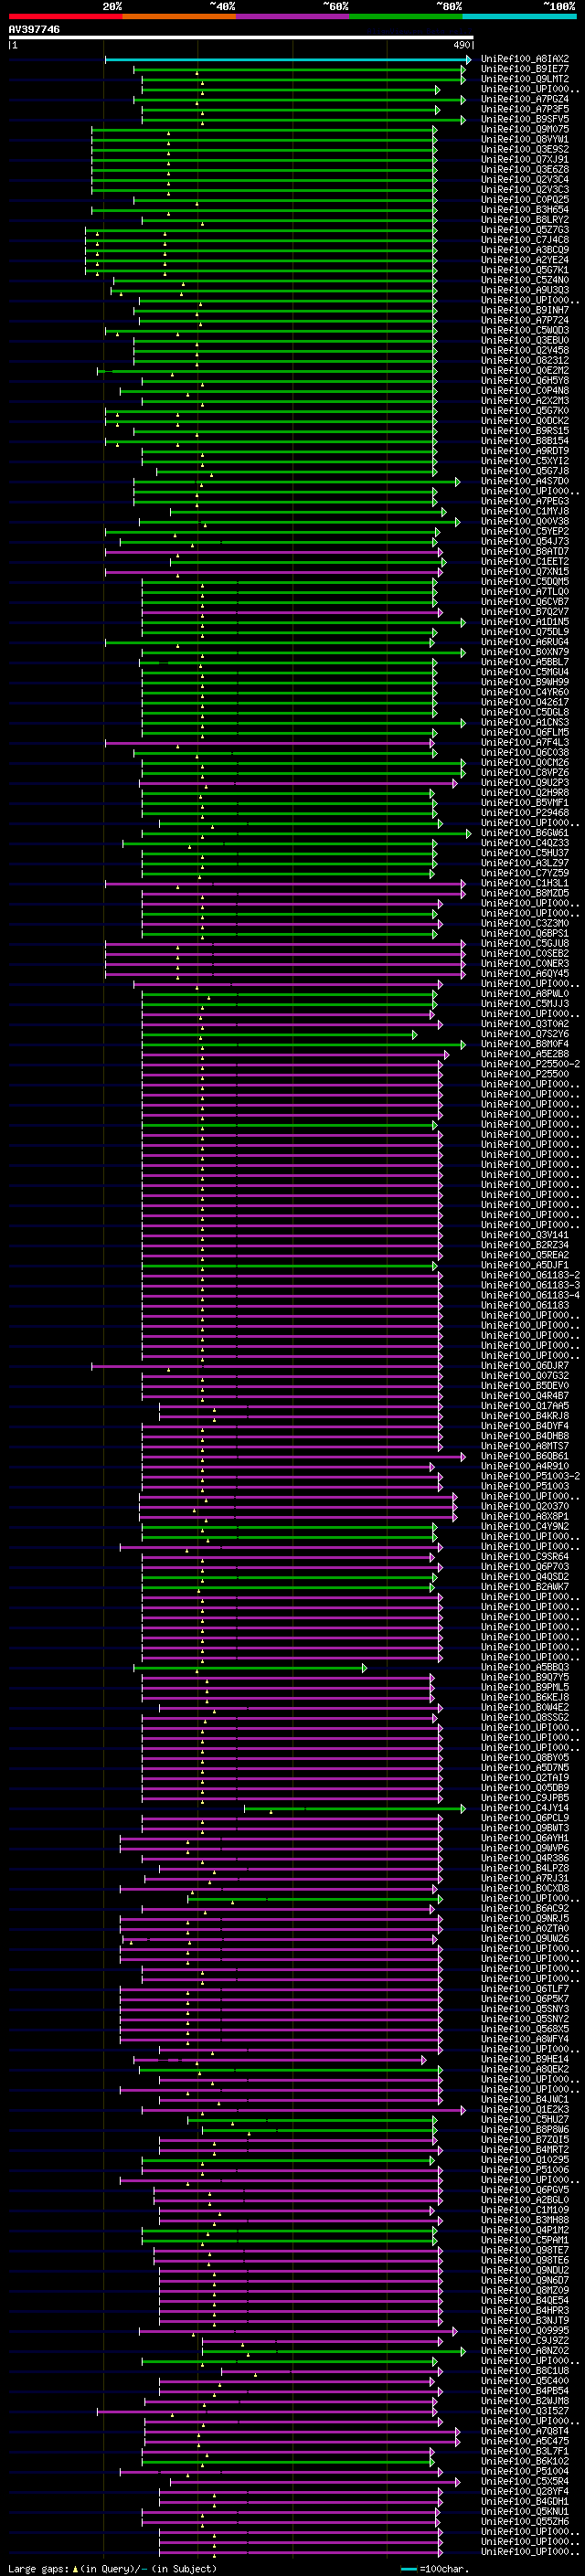
Task: Select hit UniRef100_Q6PCL9
Action: tap(525, 1818)
